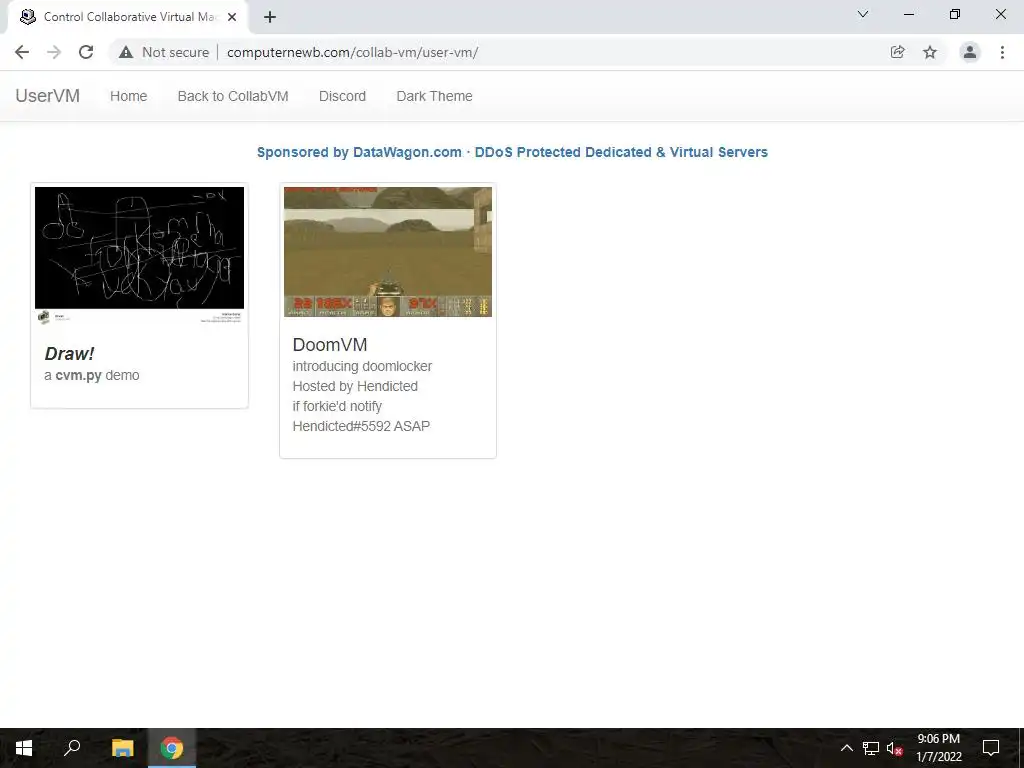Viewport: 1024px width, 768px height.
Task: Show hidden system tray icons
Action: [x=846, y=748]
